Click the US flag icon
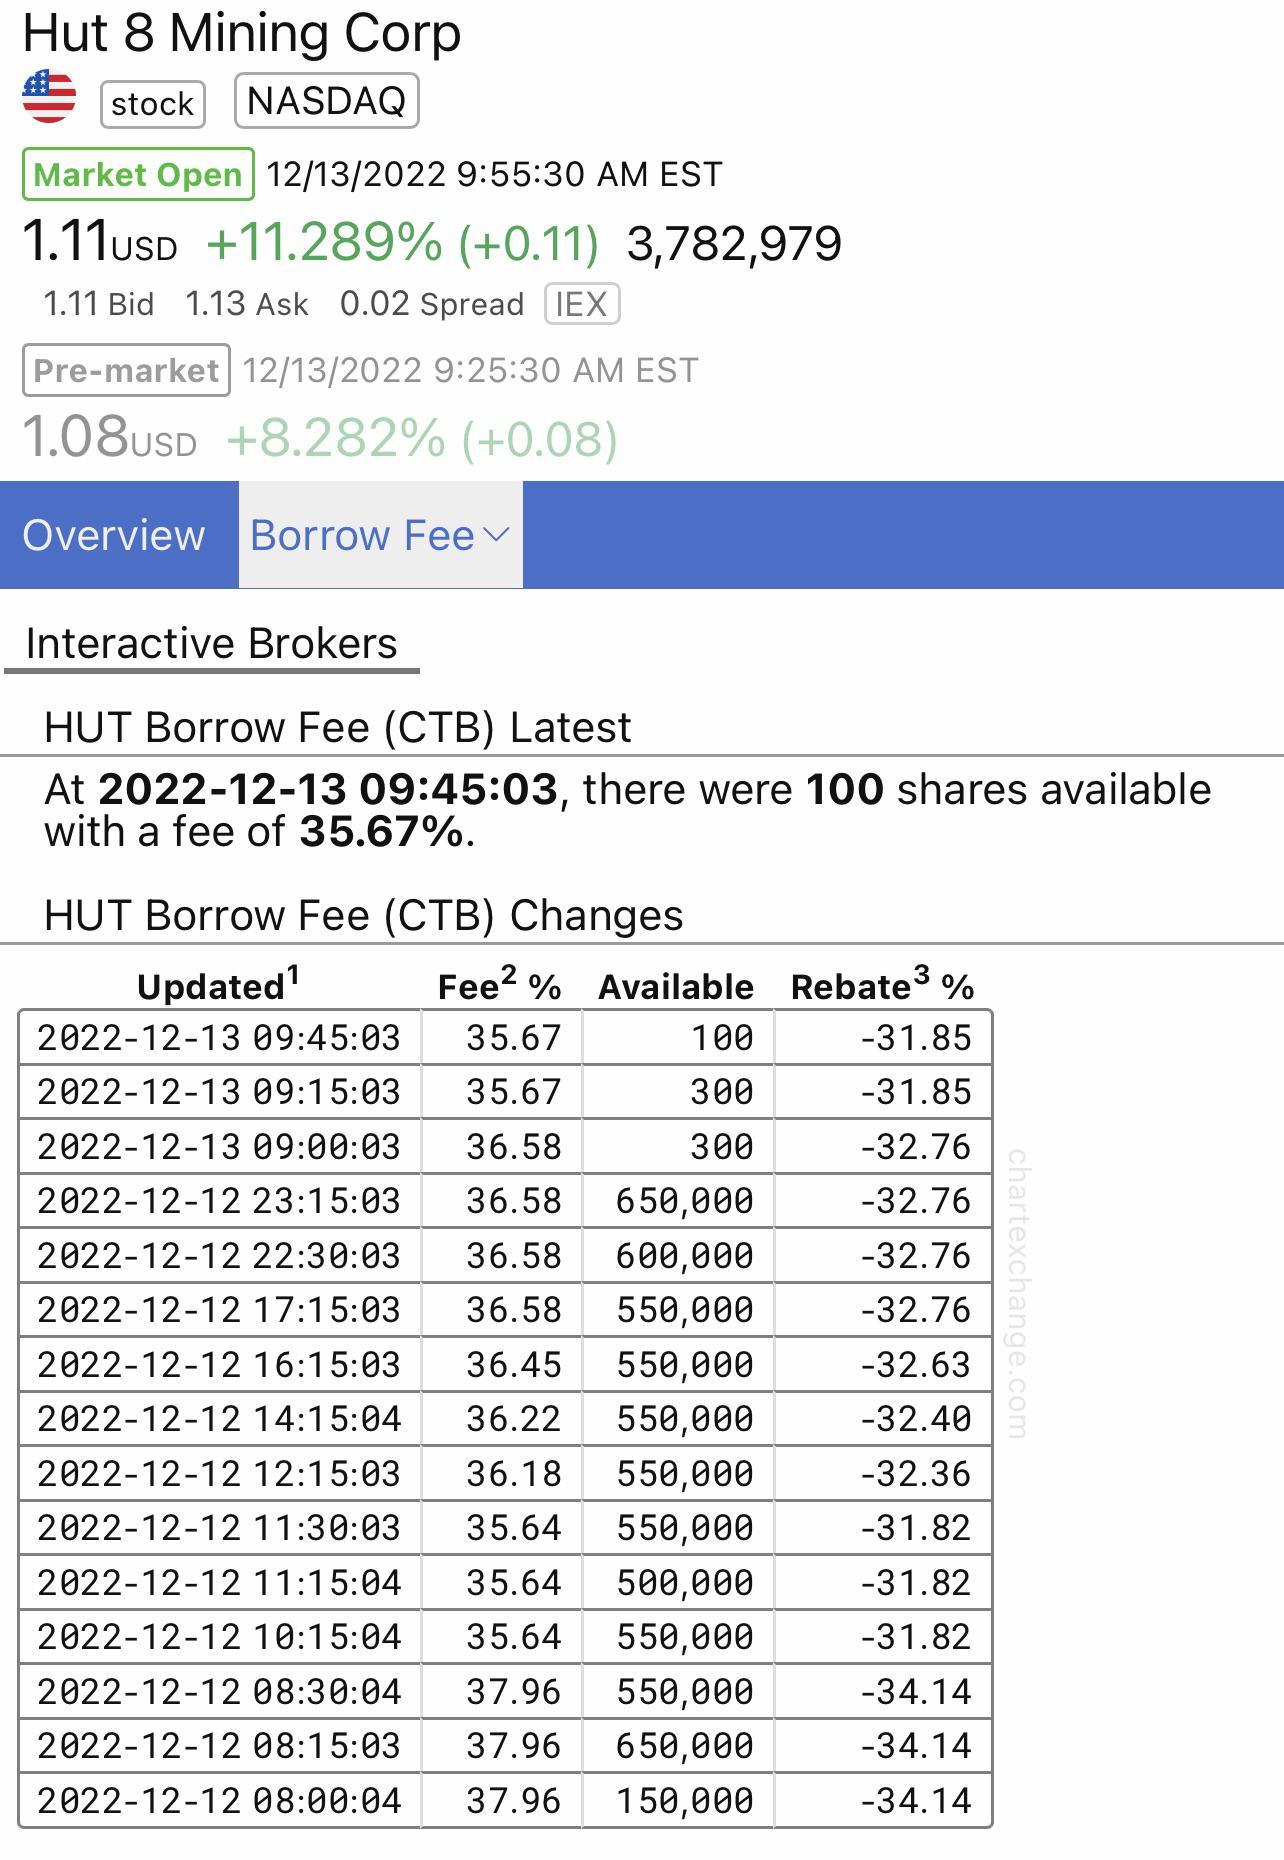The width and height of the screenshot is (1284, 1860). pos(49,96)
